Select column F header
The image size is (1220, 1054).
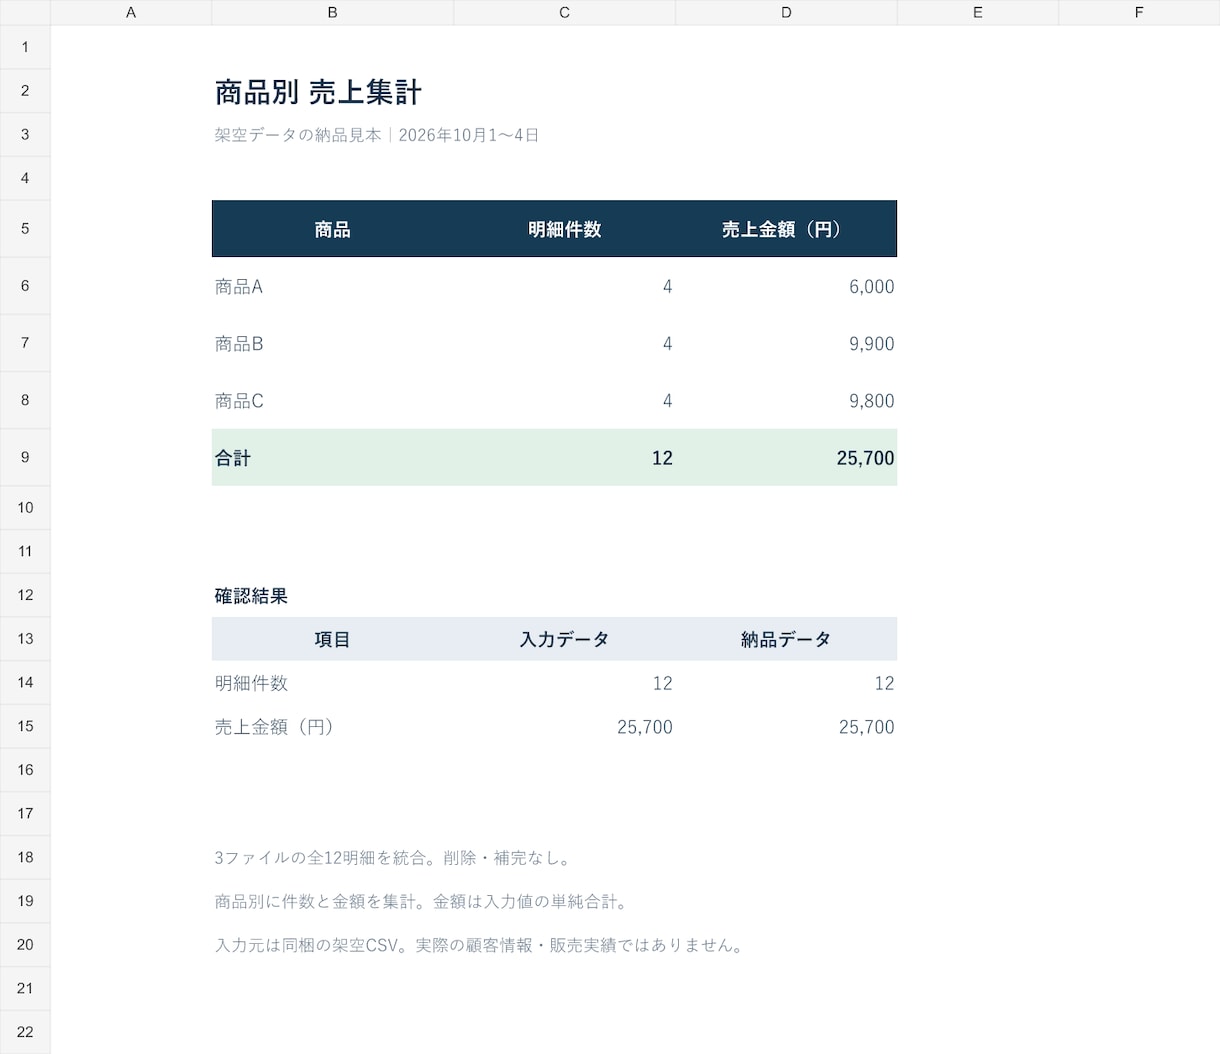coord(1139,12)
